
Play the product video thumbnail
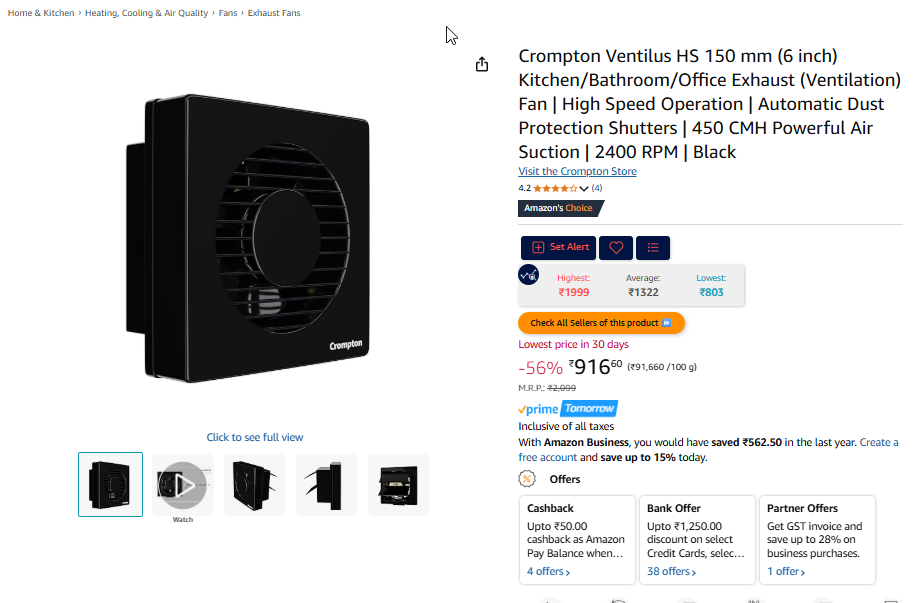(x=182, y=485)
